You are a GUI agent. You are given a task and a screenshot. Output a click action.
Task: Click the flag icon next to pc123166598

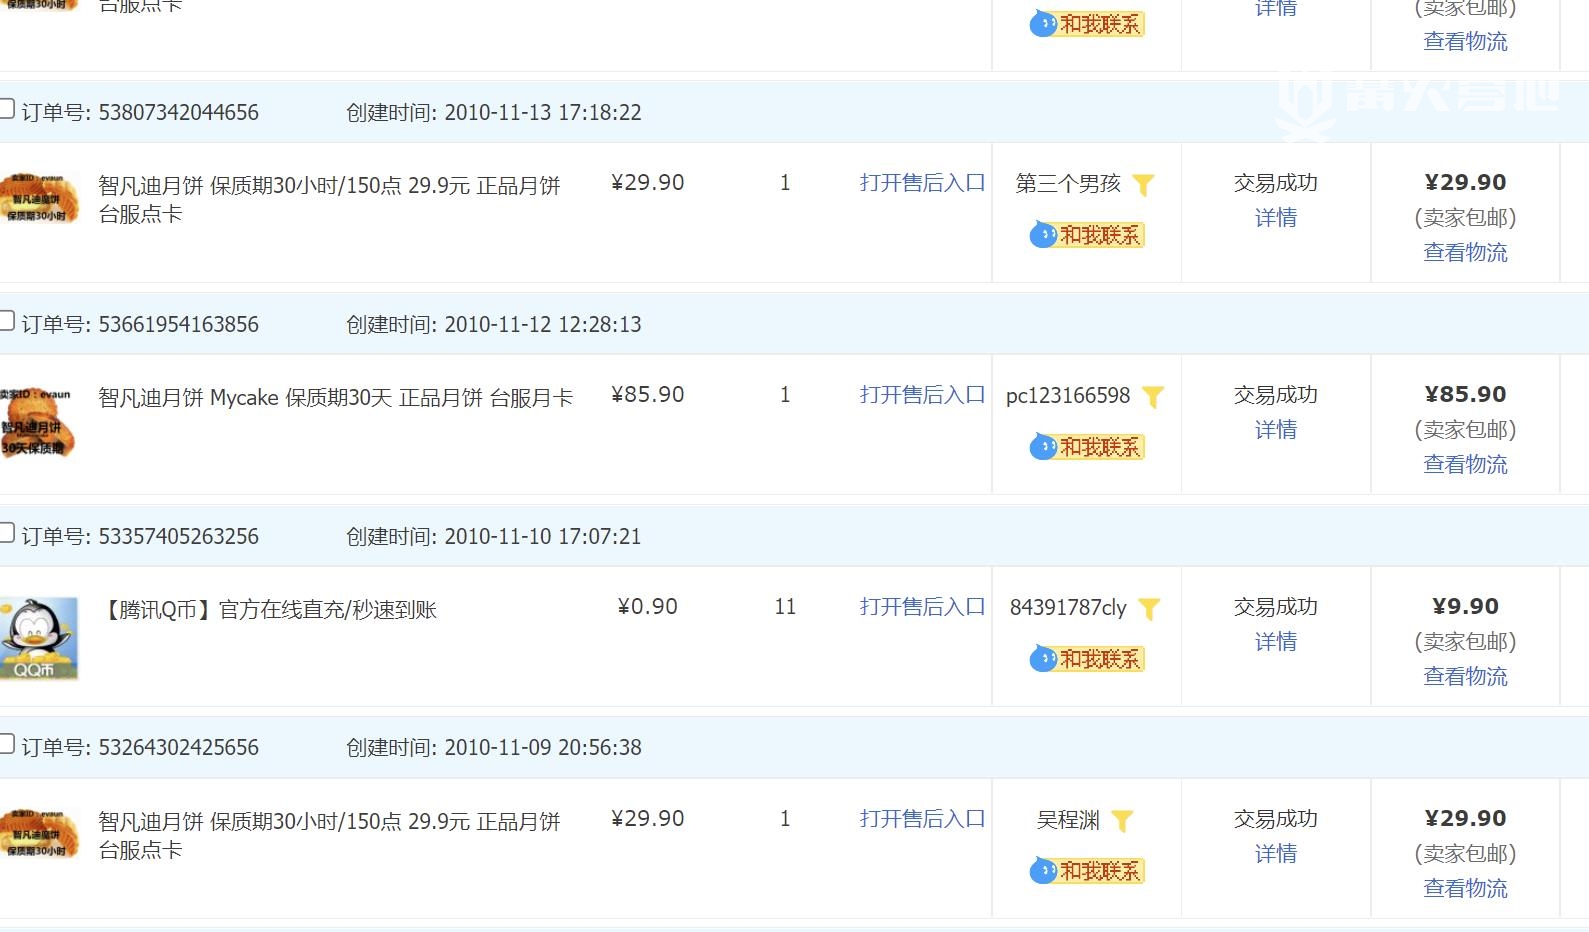tap(1152, 397)
